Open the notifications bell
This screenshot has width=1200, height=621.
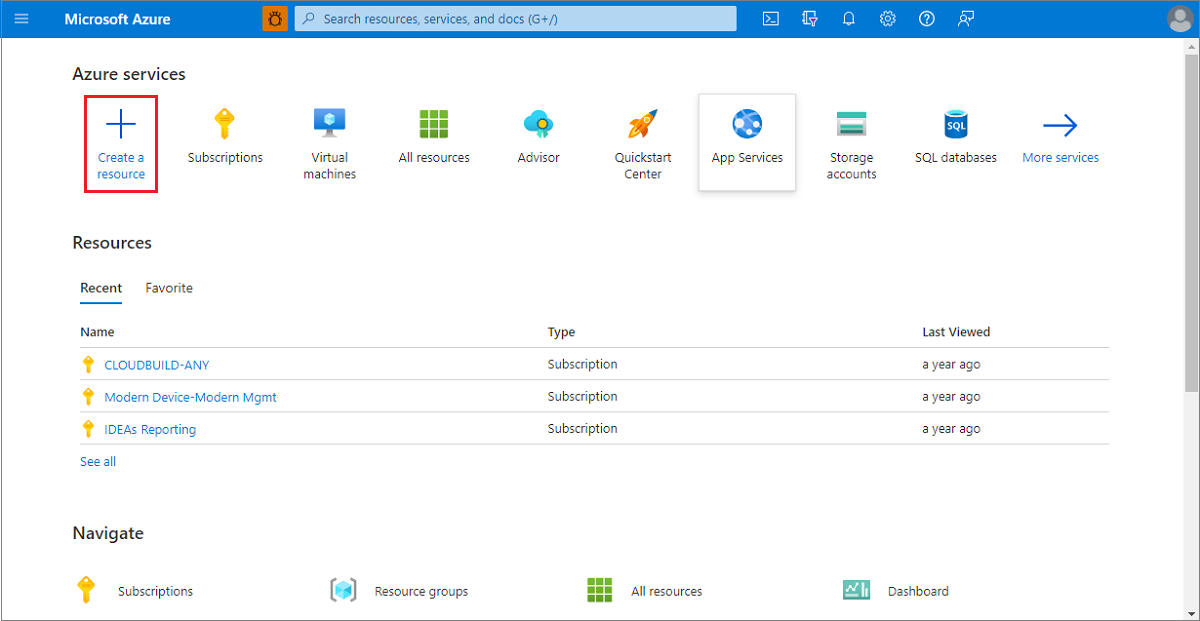tap(848, 18)
